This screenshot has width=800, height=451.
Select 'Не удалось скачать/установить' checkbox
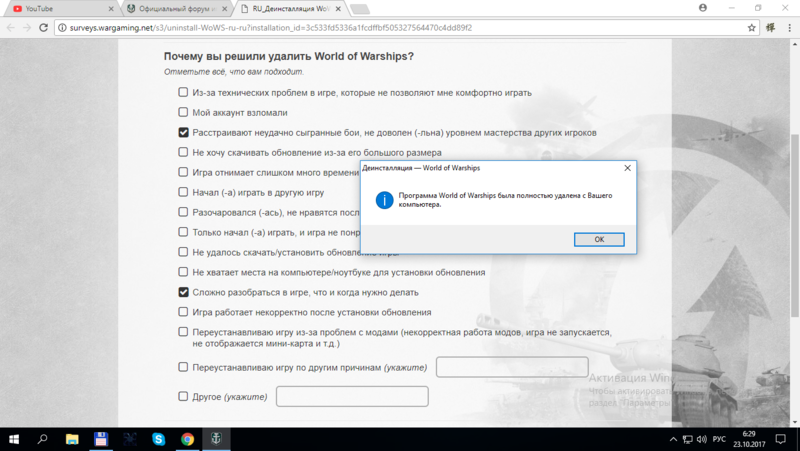(x=183, y=252)
